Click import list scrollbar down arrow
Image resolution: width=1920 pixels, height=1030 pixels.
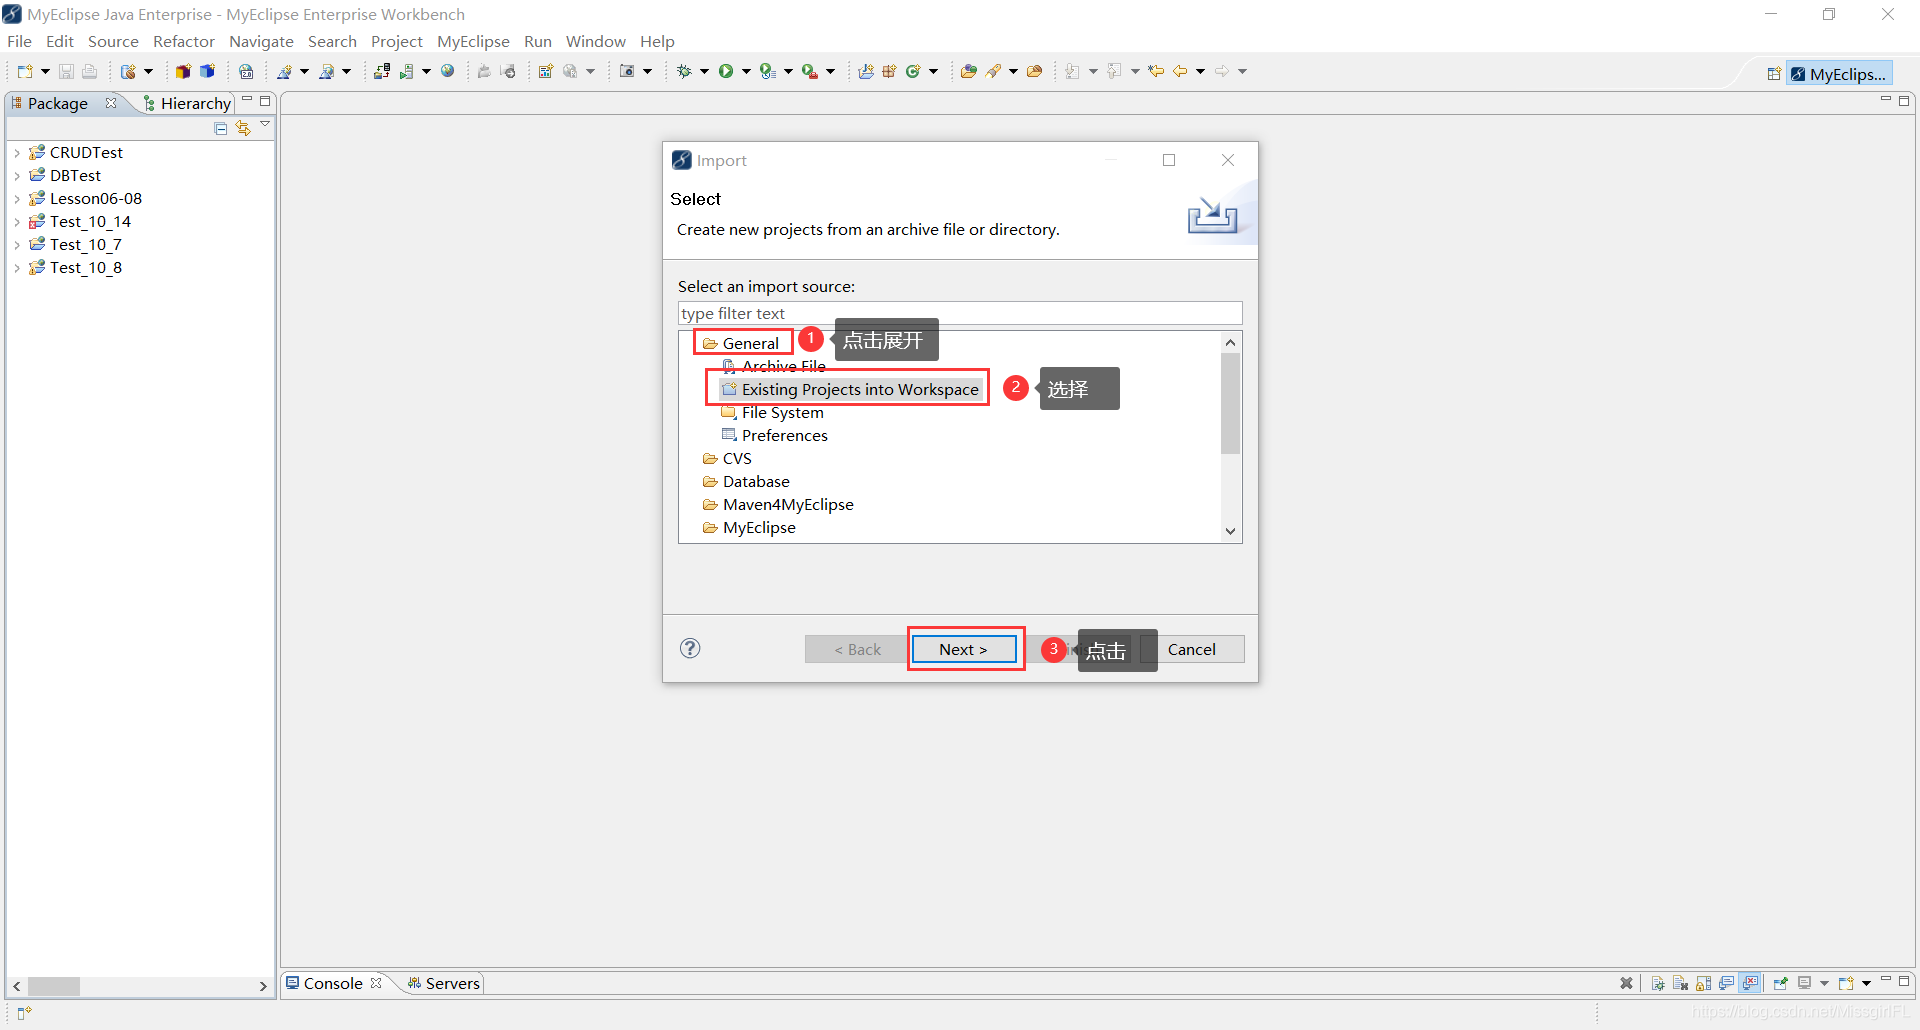(1231, 531)
